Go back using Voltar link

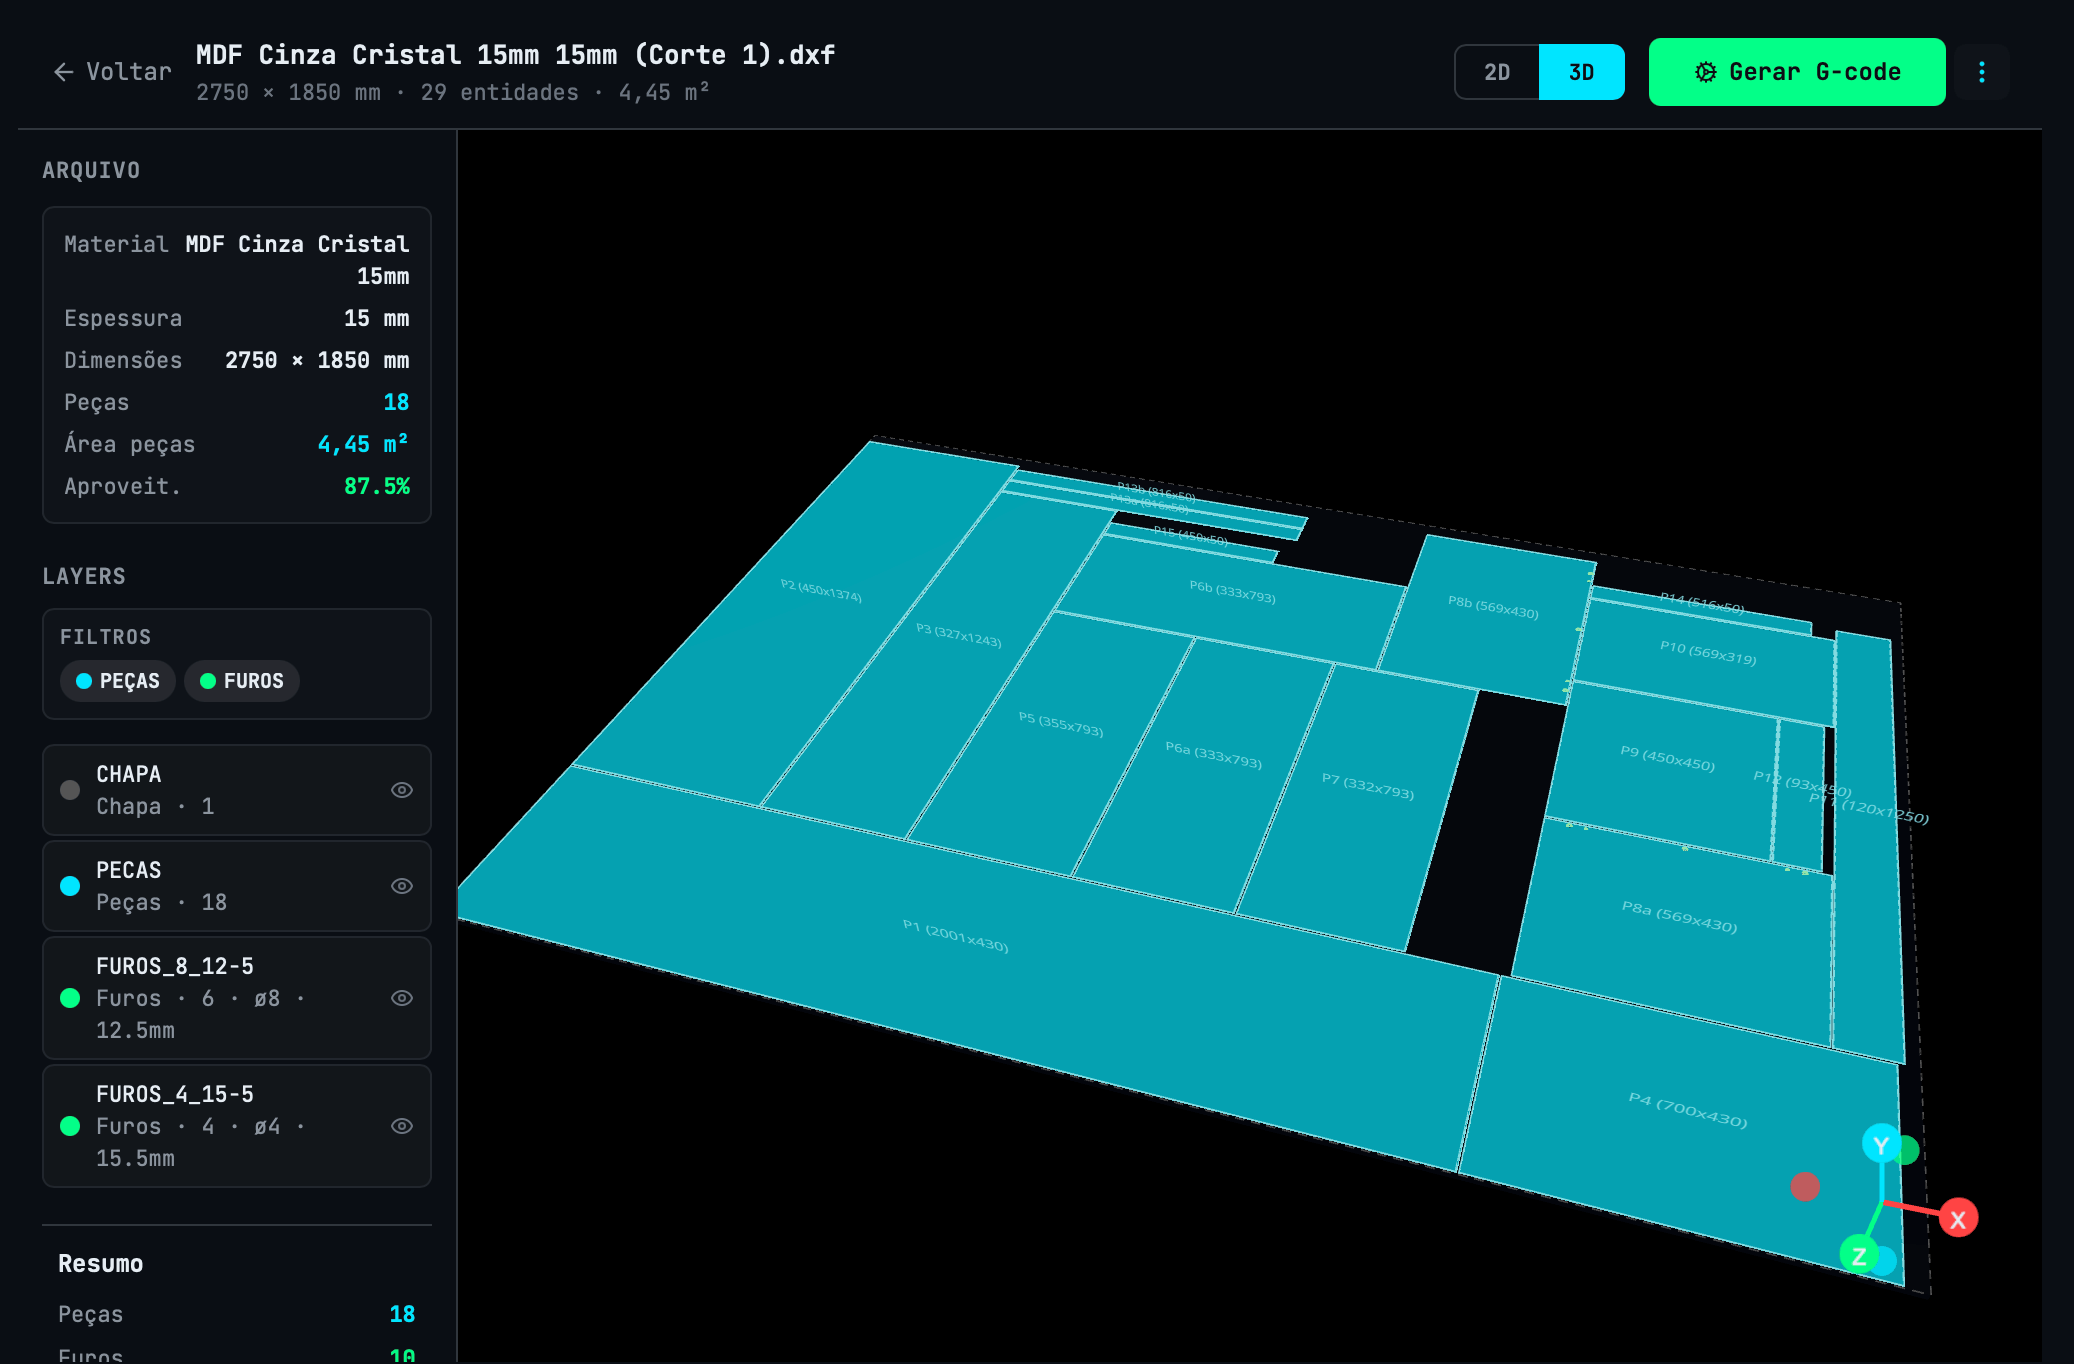coord(128,72)
